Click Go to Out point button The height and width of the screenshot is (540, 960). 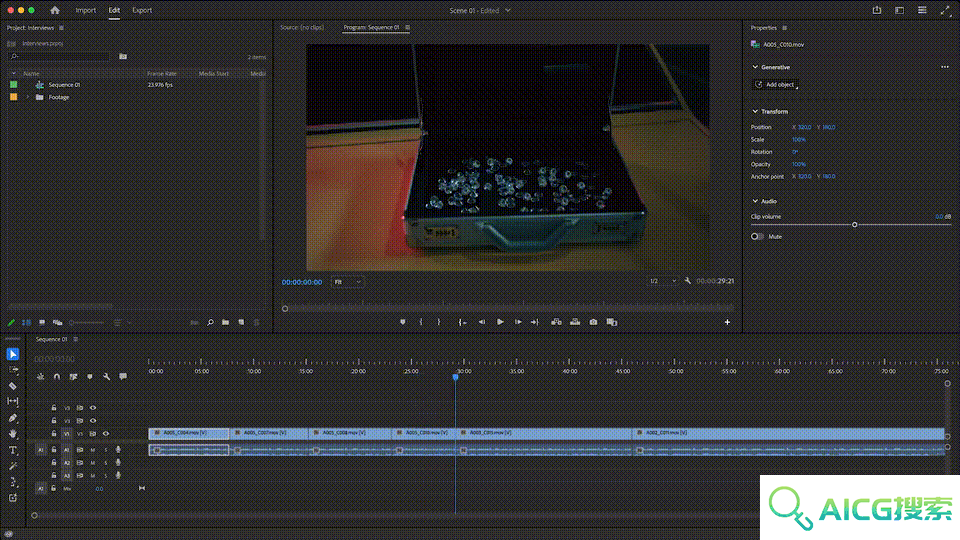click(x=534, y=322)
